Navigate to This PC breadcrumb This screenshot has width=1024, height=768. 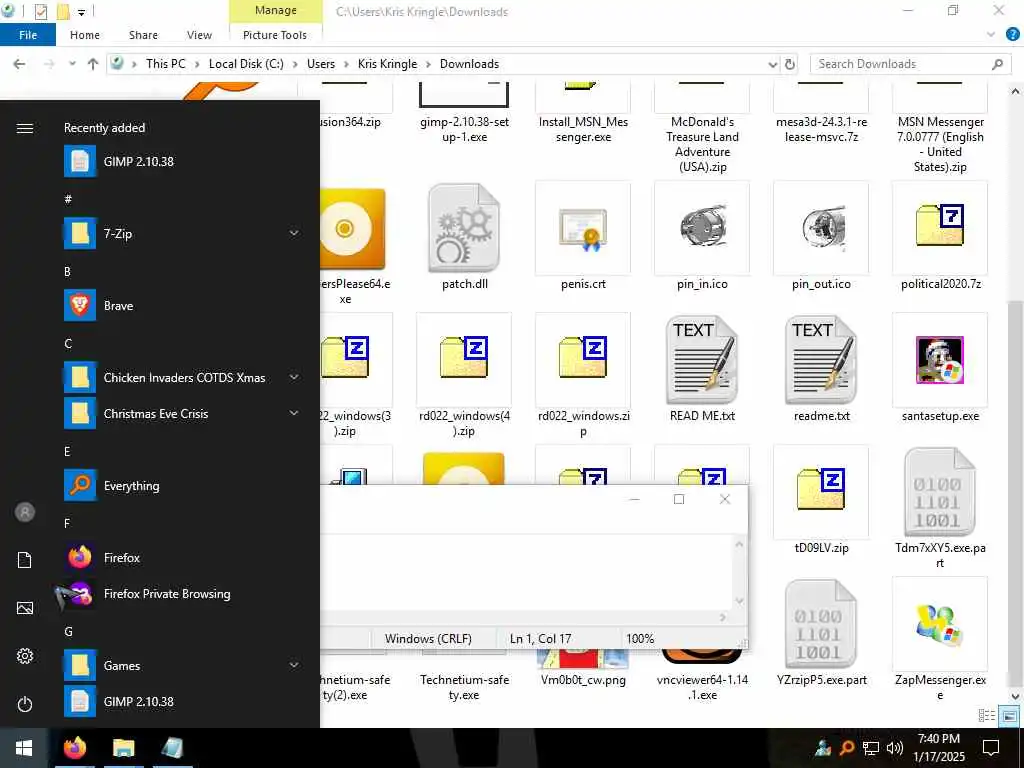pos(166,64)
